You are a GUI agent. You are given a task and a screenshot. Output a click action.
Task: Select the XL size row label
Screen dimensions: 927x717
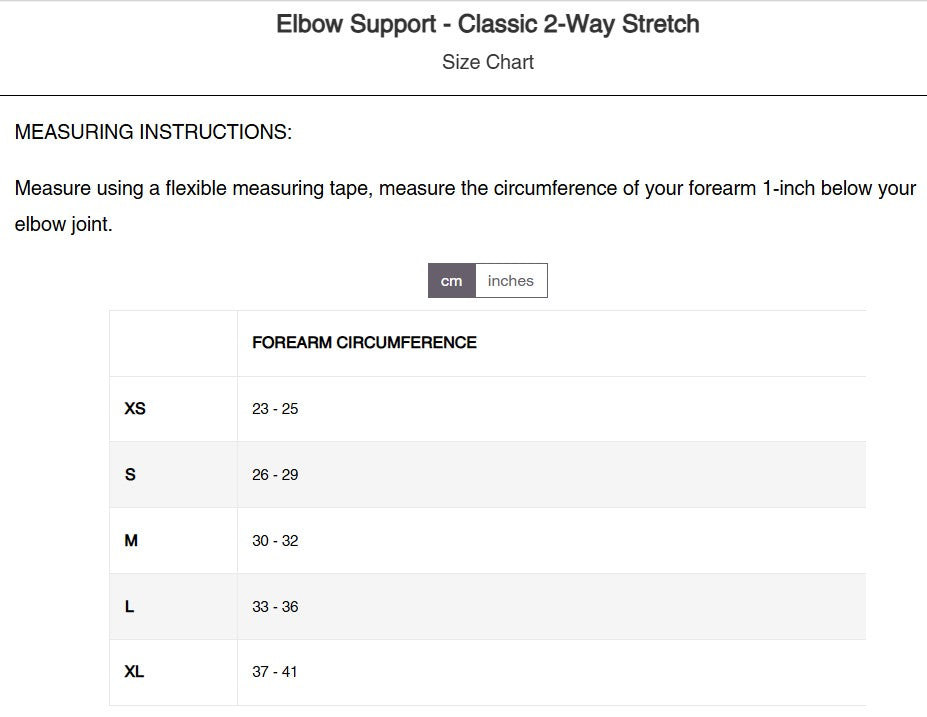134,671
